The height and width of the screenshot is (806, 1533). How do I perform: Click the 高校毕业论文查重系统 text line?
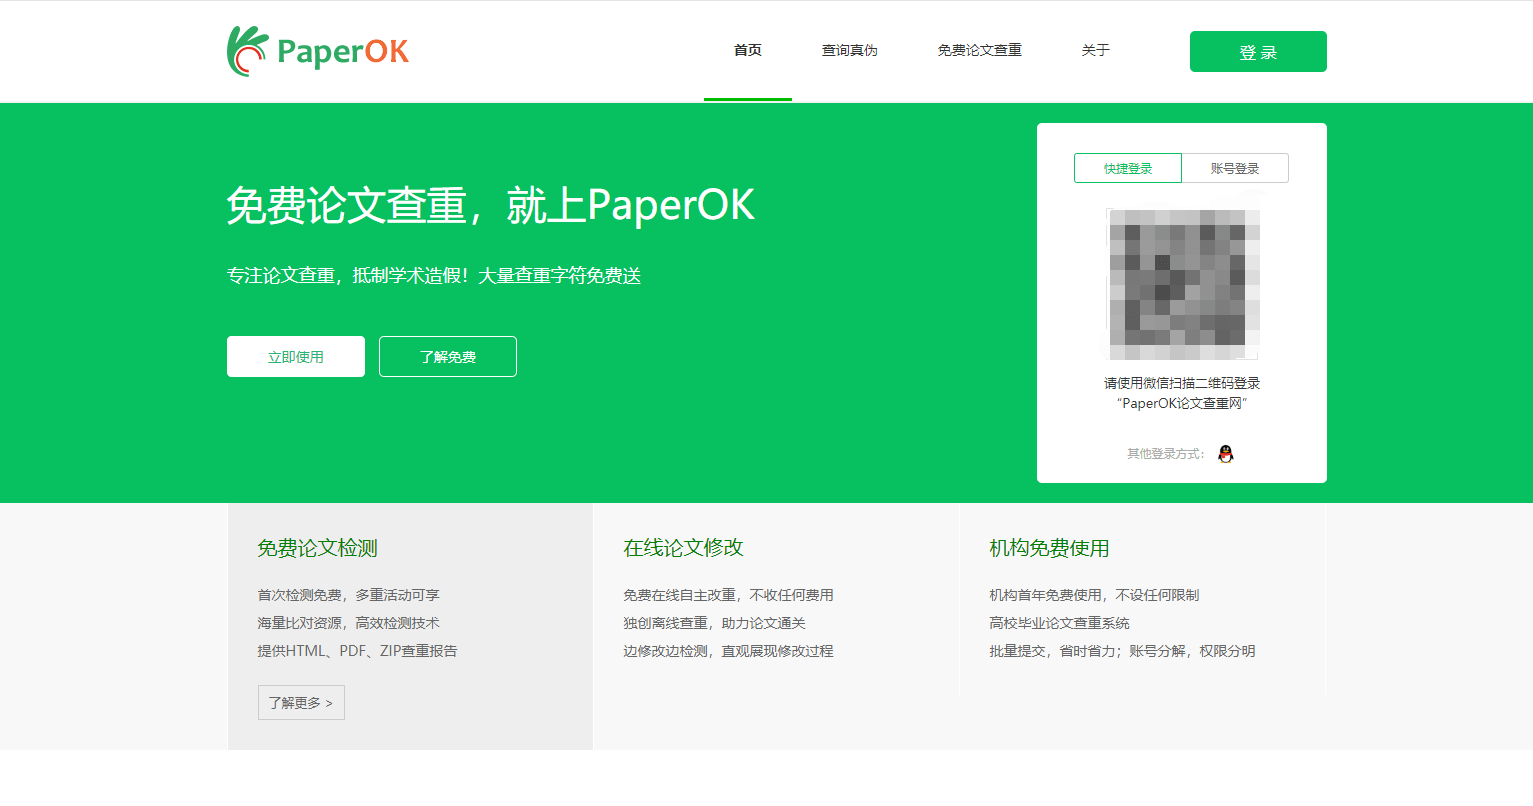point(1060,623)
